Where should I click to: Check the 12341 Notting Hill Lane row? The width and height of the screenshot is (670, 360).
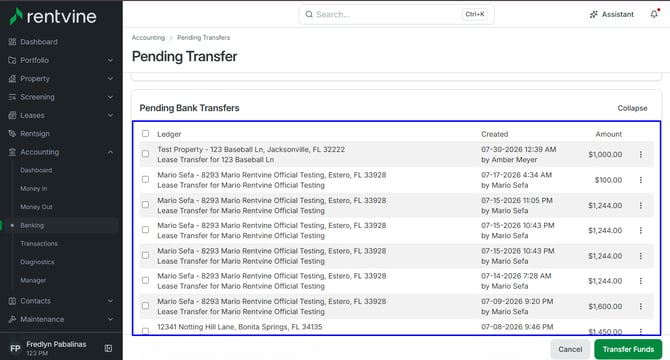click(145, 331)
